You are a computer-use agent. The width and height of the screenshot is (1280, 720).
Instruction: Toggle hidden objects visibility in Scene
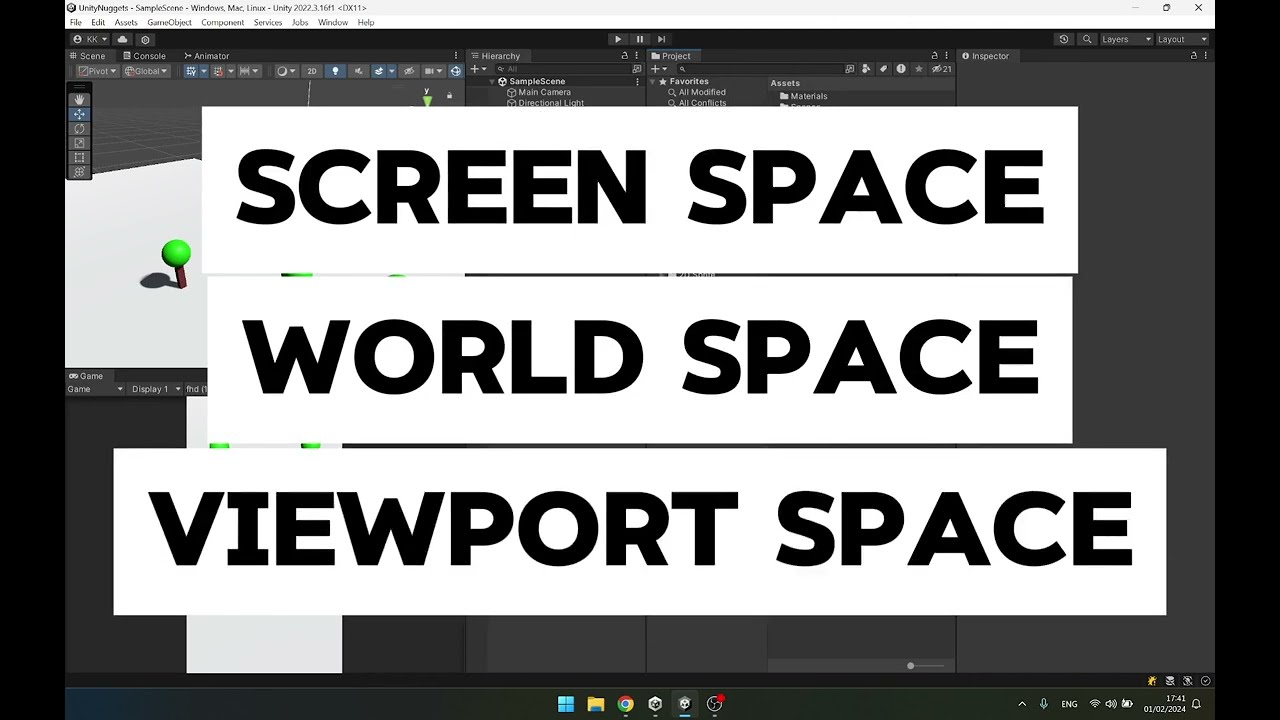(x=408, y=71)
